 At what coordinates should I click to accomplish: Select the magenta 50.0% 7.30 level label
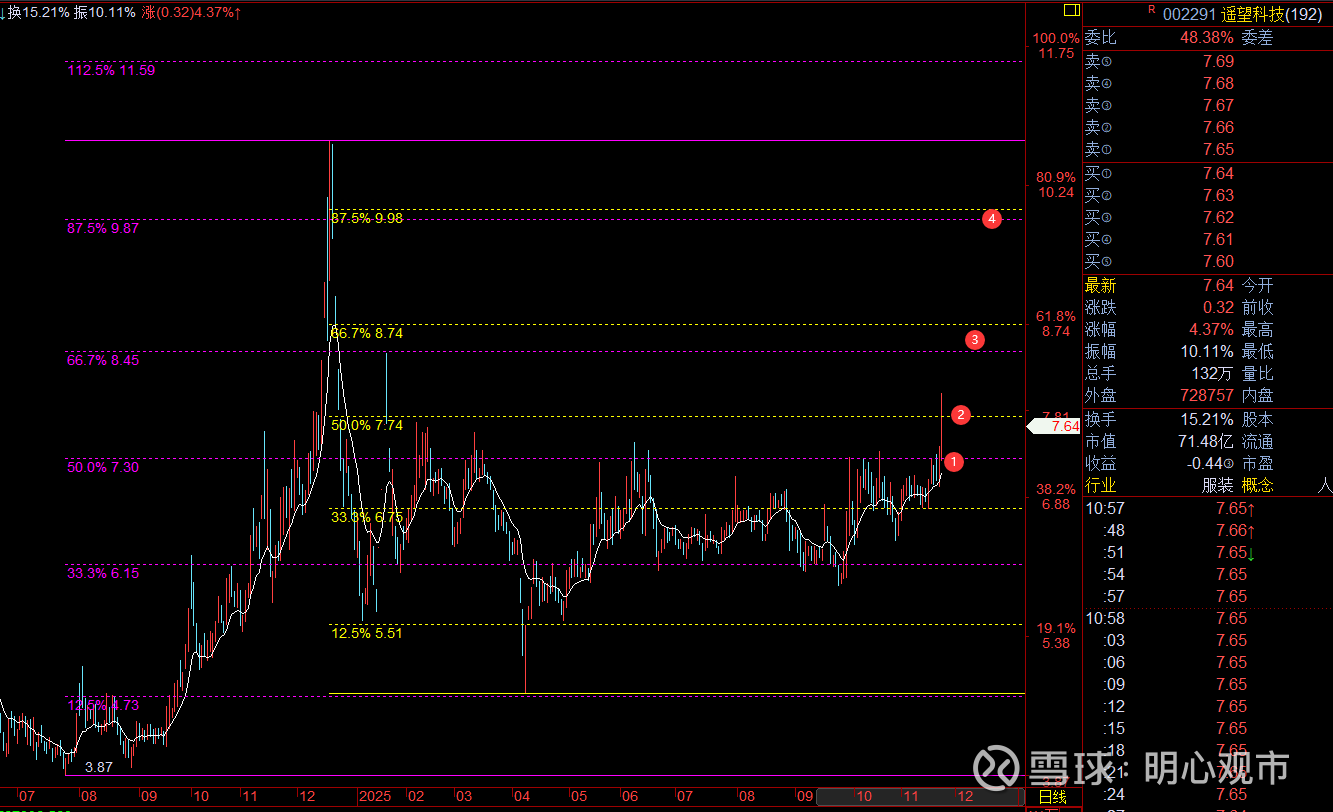pyautogui.click(x=103, y=467)
